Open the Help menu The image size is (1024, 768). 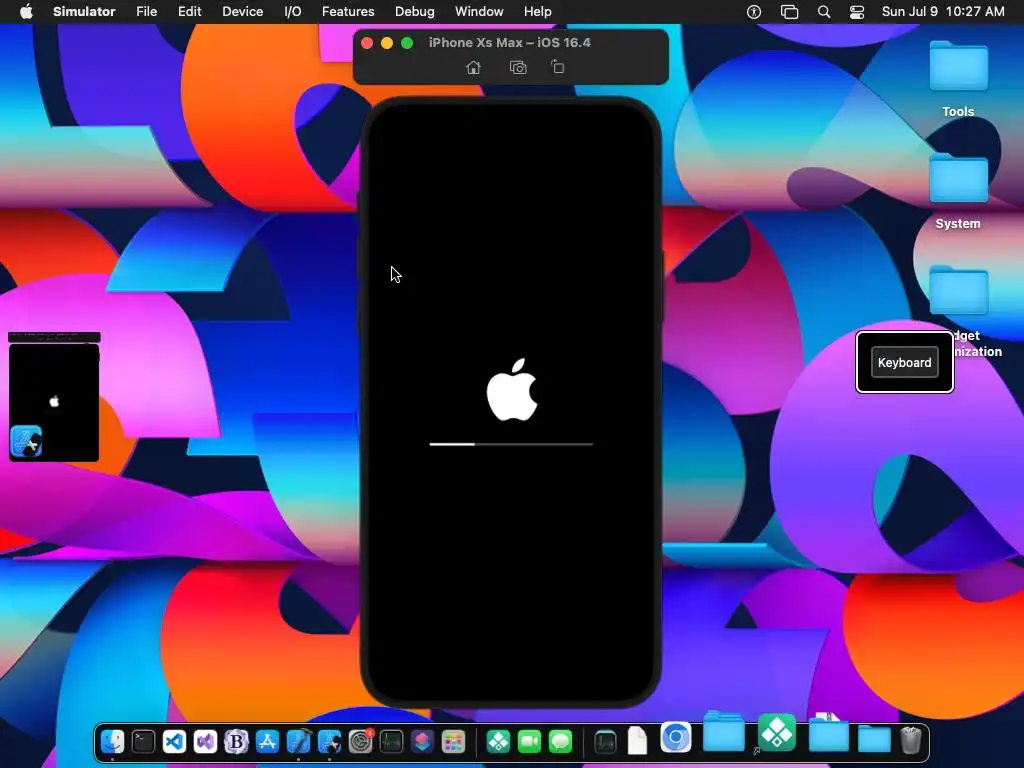537,12
